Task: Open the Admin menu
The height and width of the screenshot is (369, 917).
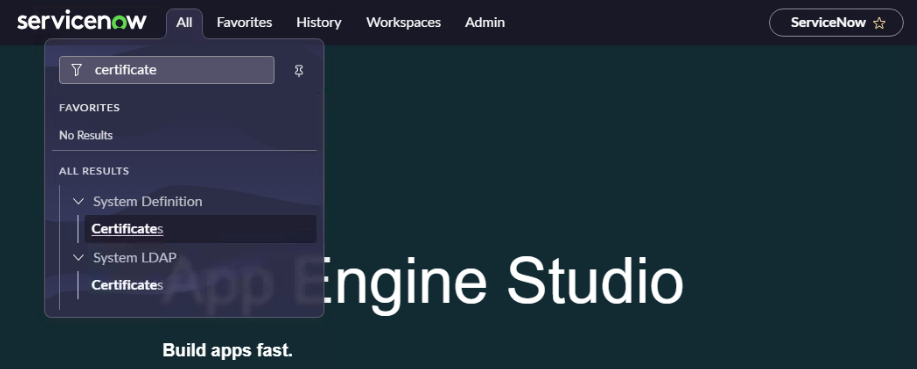Action: tap(485, 23)
